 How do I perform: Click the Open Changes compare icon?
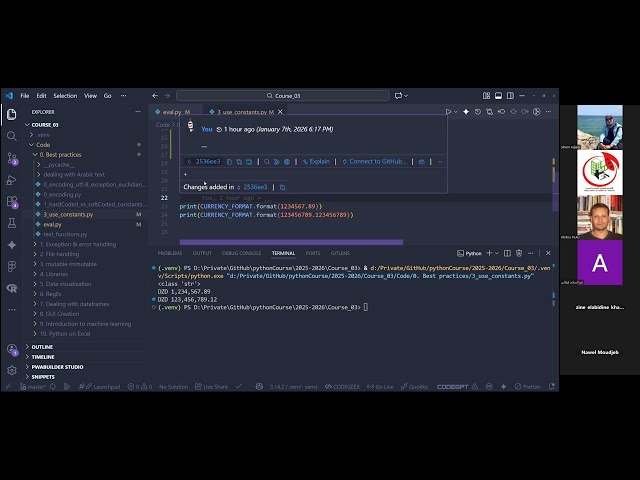489,112
